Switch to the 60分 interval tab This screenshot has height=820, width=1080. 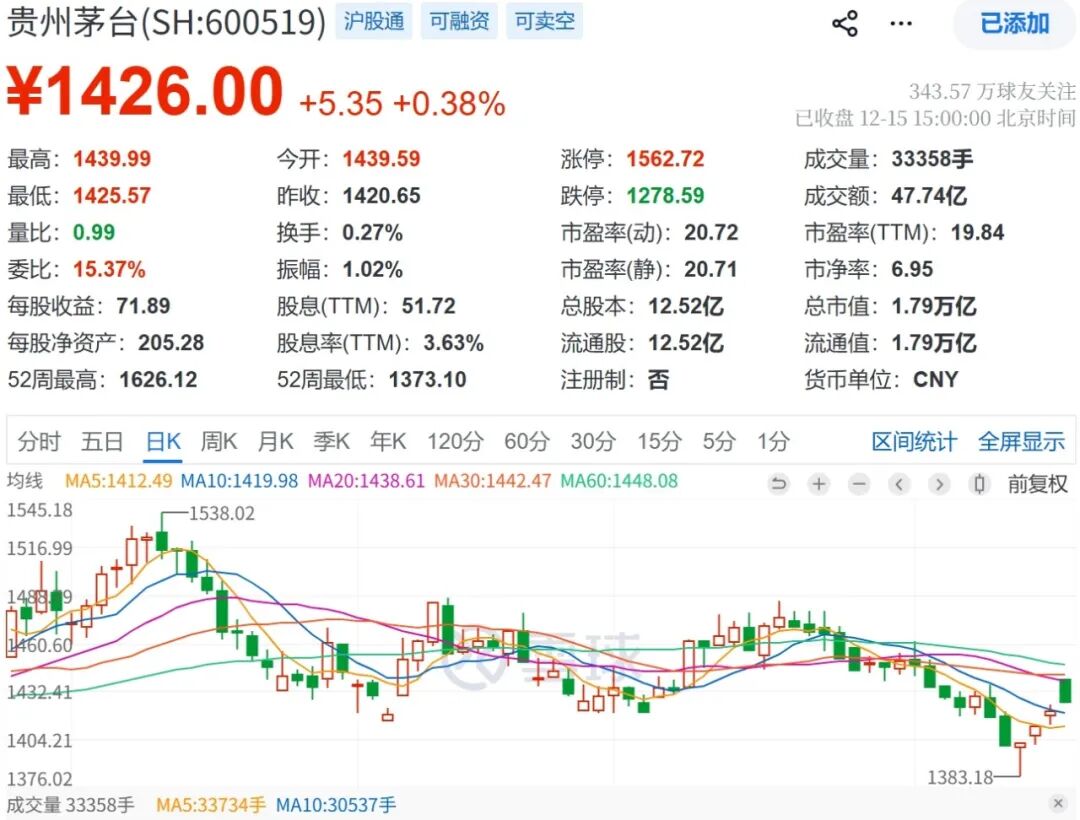[x=527, y=441]
